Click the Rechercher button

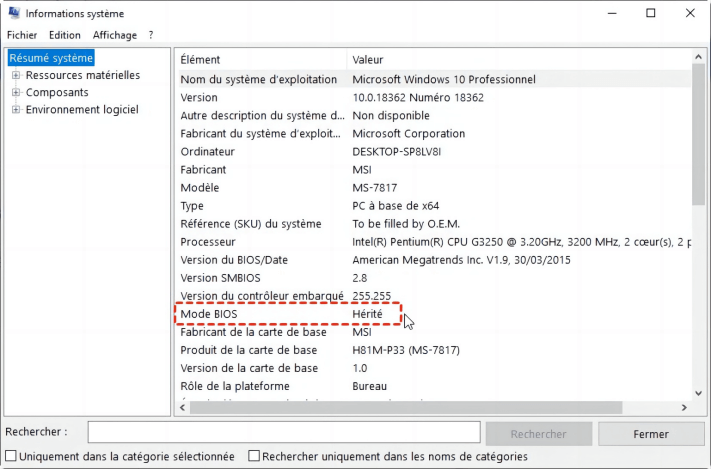click(x=538, y=434)
